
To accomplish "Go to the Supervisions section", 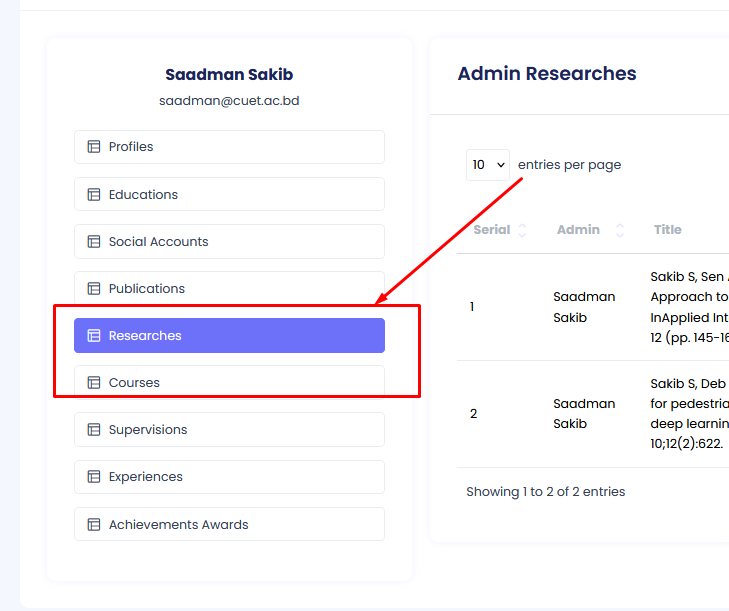I will [229, 430].
